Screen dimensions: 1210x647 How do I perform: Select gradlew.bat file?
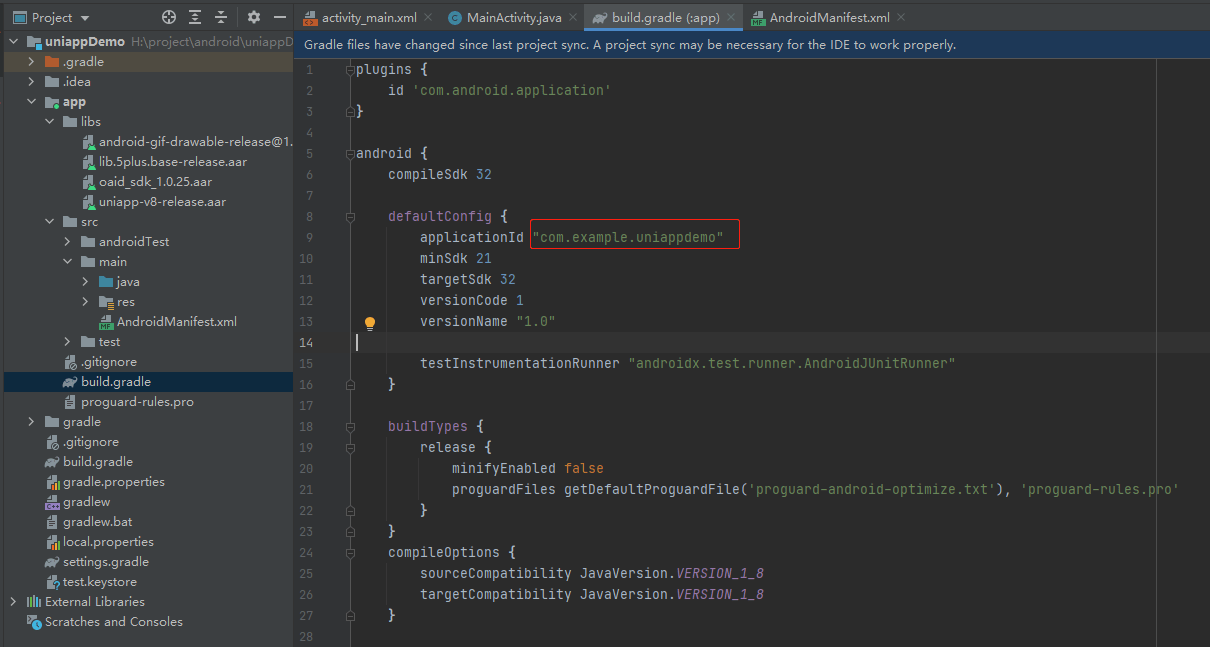[89, 522]
